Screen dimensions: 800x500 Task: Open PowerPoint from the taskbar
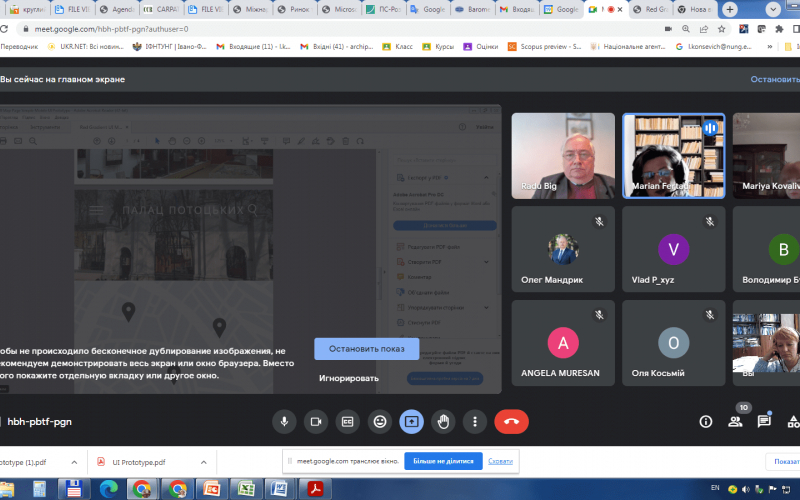(x=211, y=489)
